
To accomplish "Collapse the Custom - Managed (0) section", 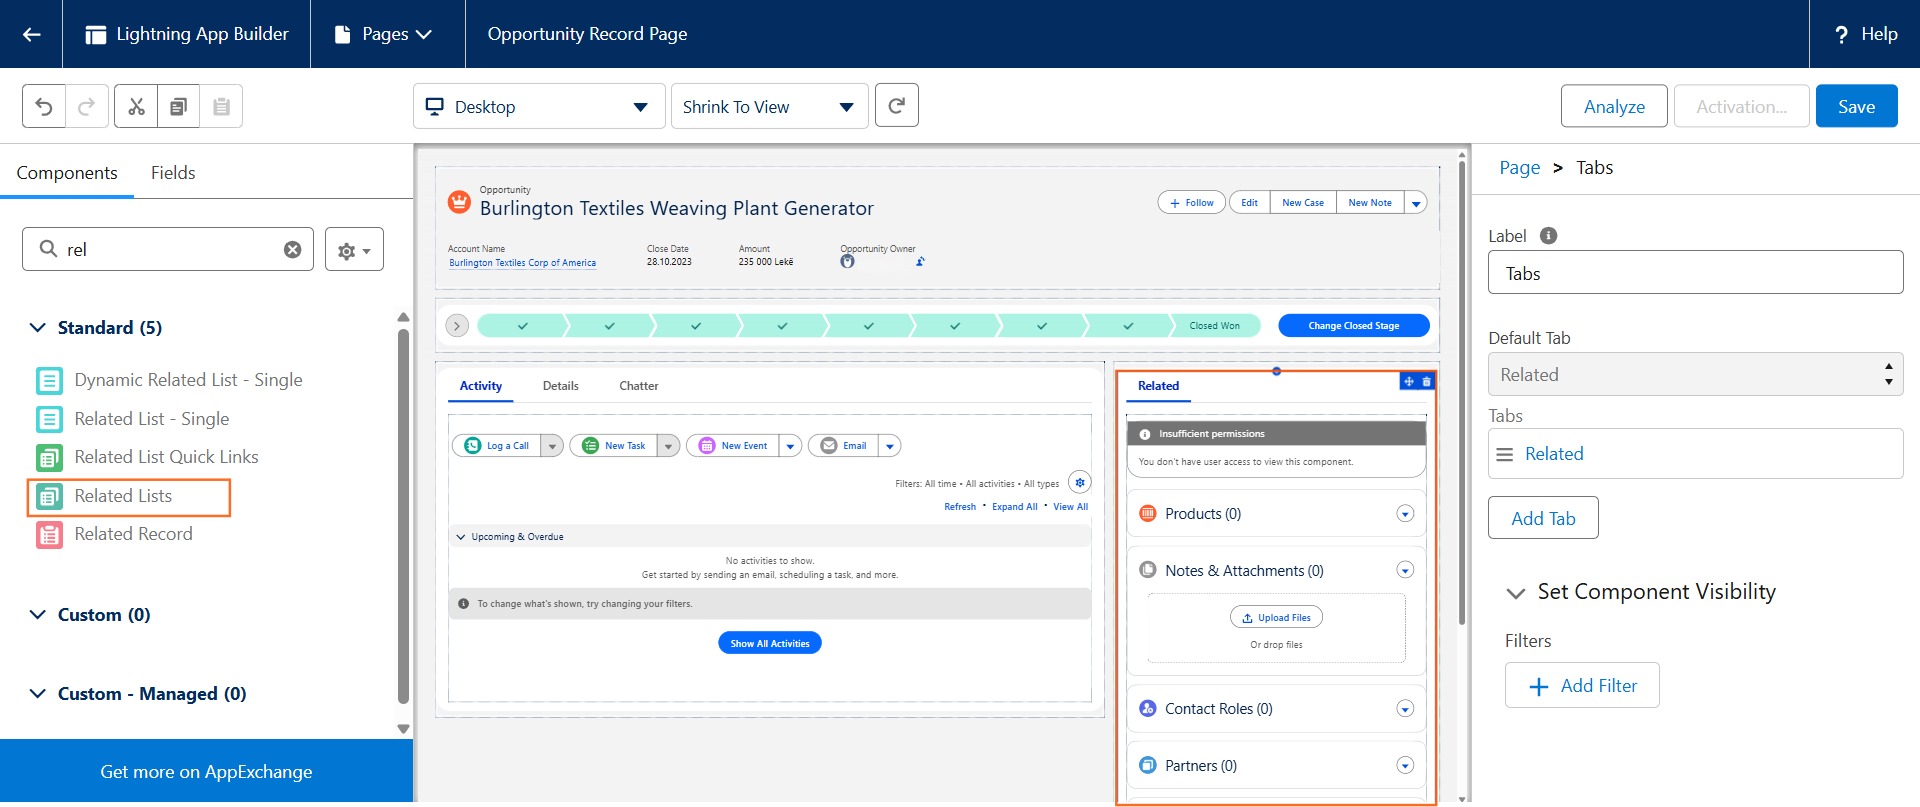I will coord(38,693).
